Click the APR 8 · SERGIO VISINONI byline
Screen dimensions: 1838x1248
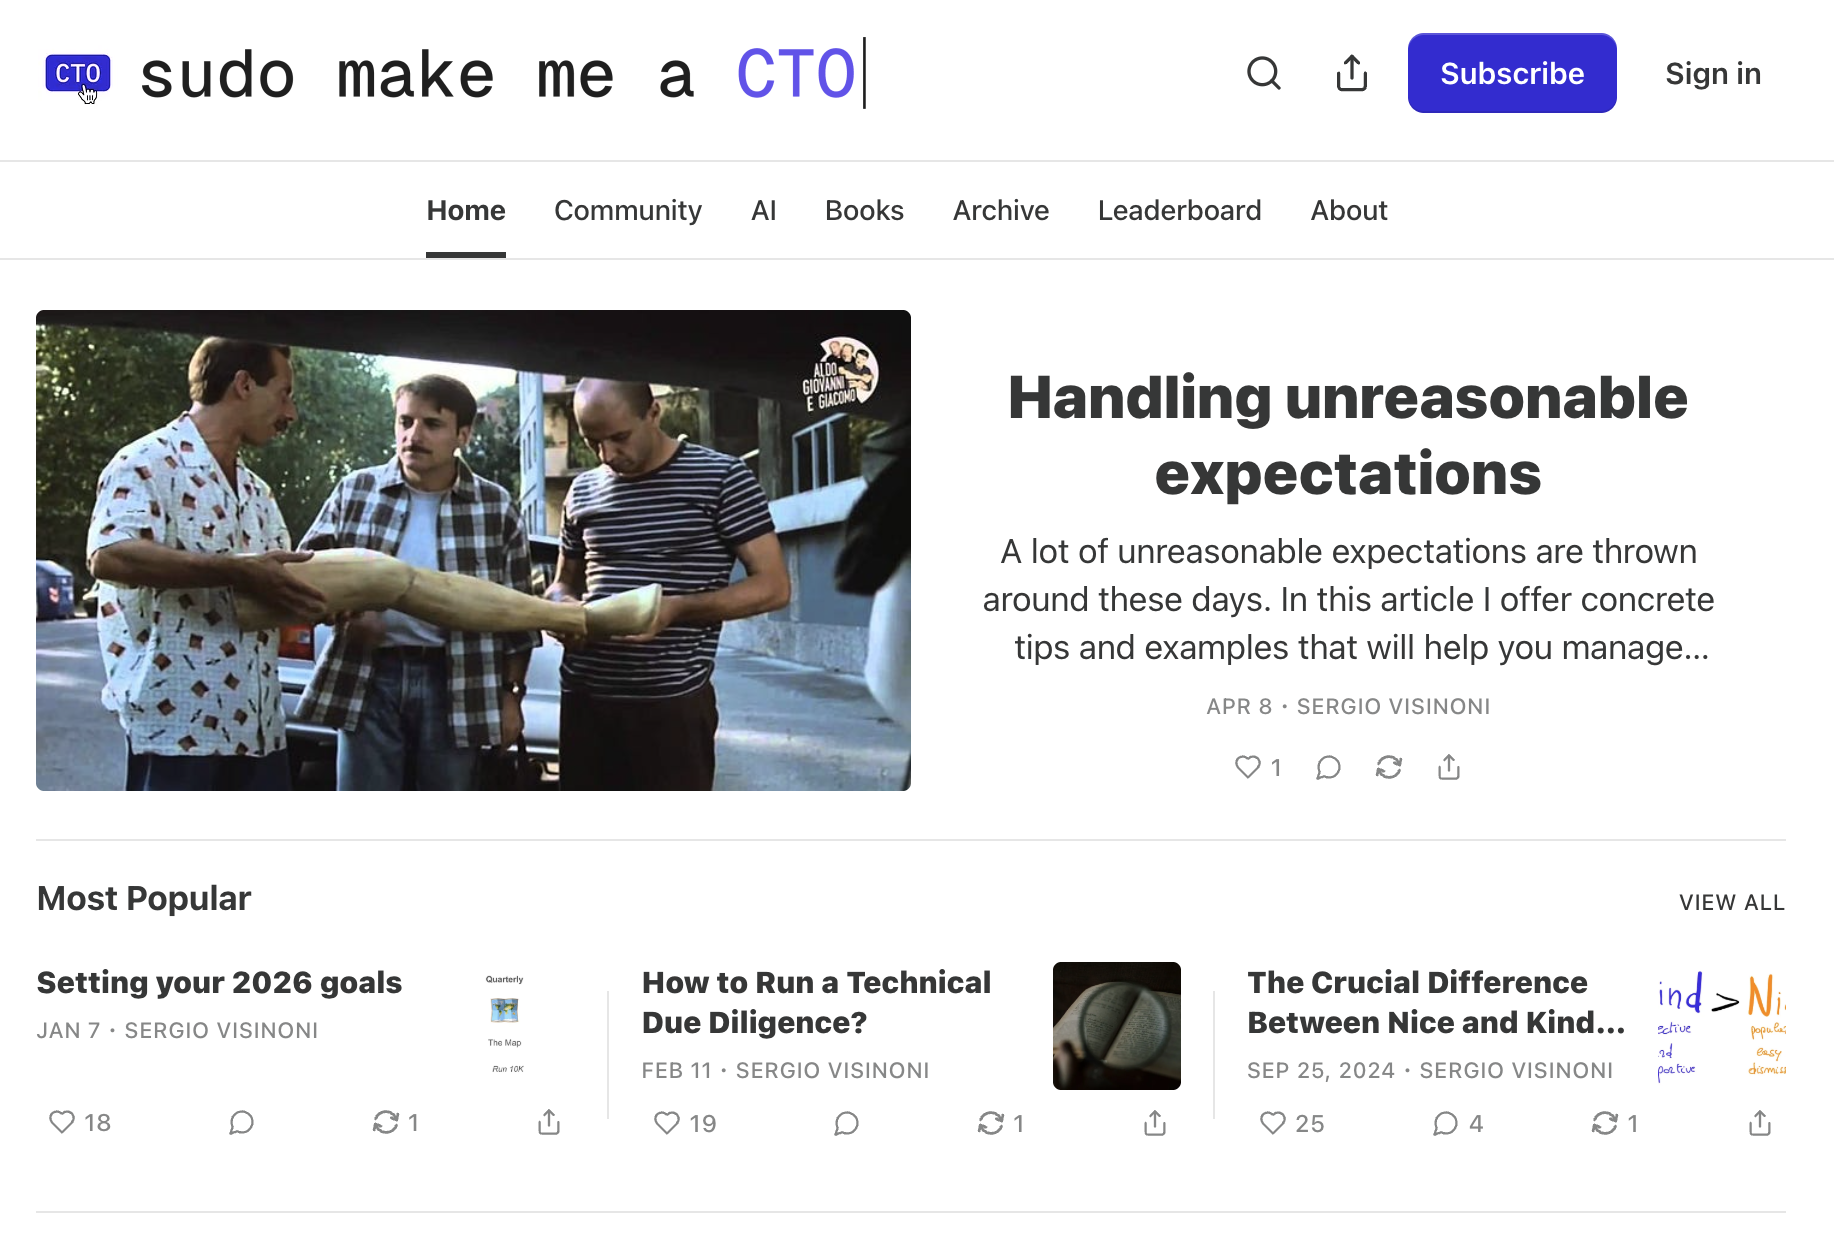1348,706
